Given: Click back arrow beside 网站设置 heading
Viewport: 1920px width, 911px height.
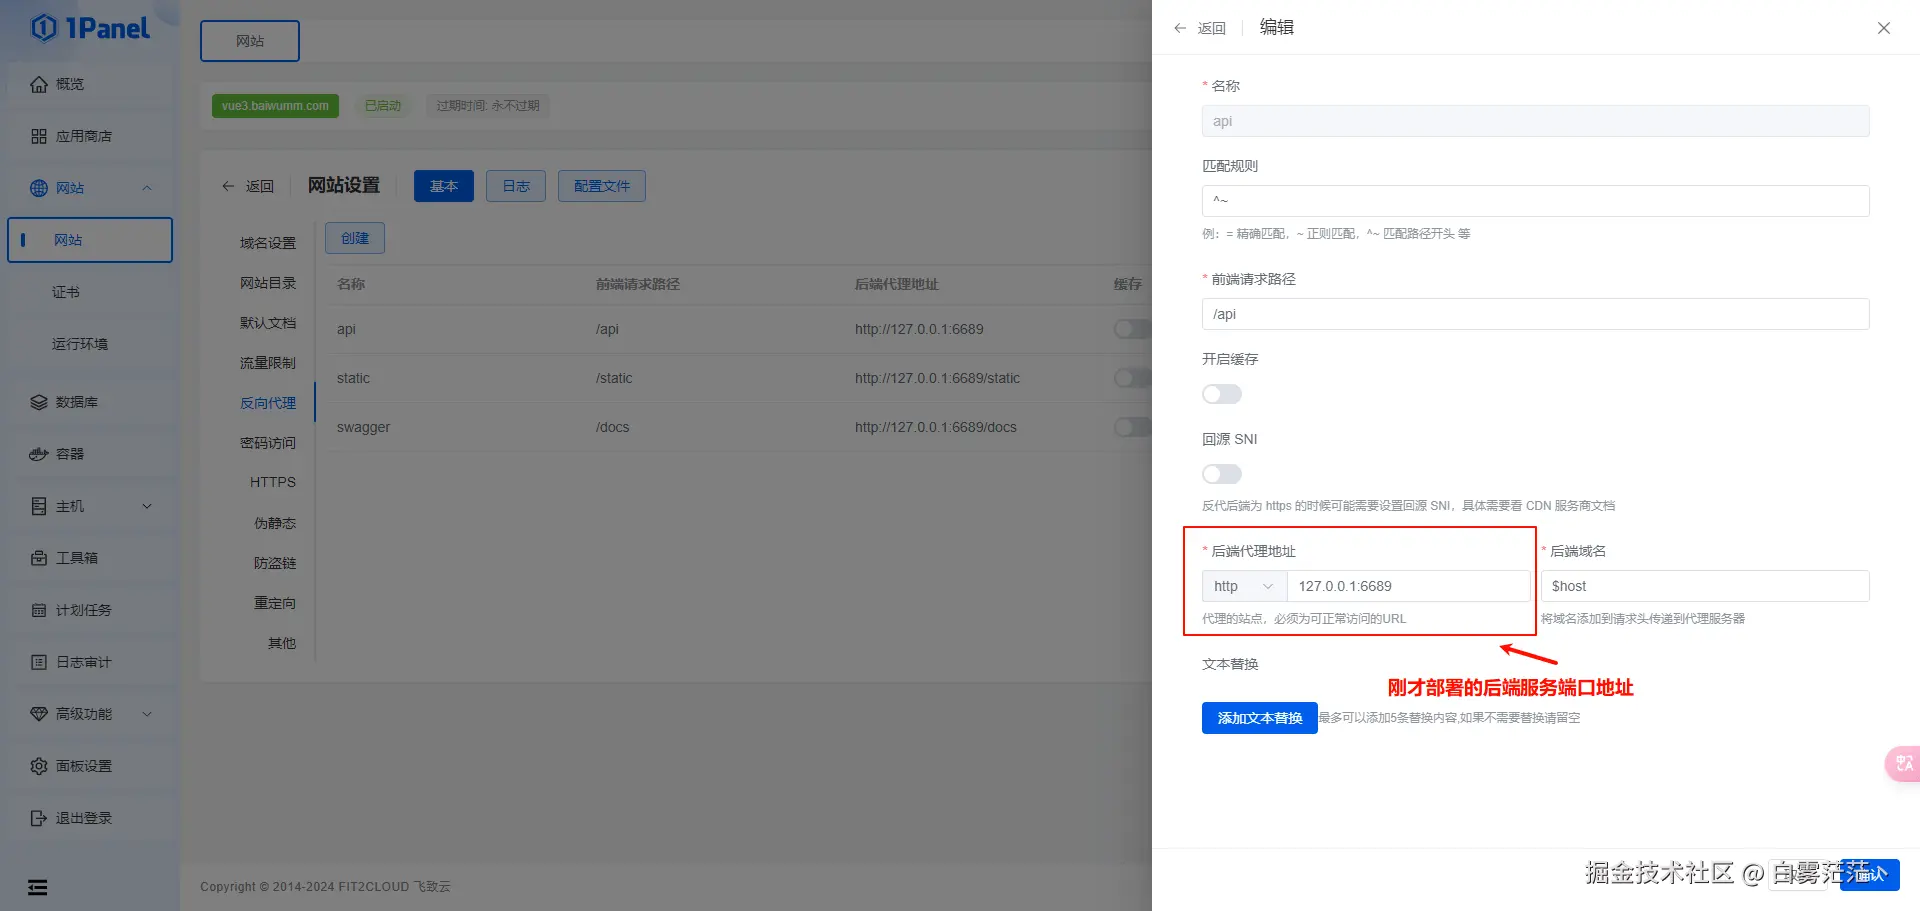Looking at the screenshot, I should 228,186.
